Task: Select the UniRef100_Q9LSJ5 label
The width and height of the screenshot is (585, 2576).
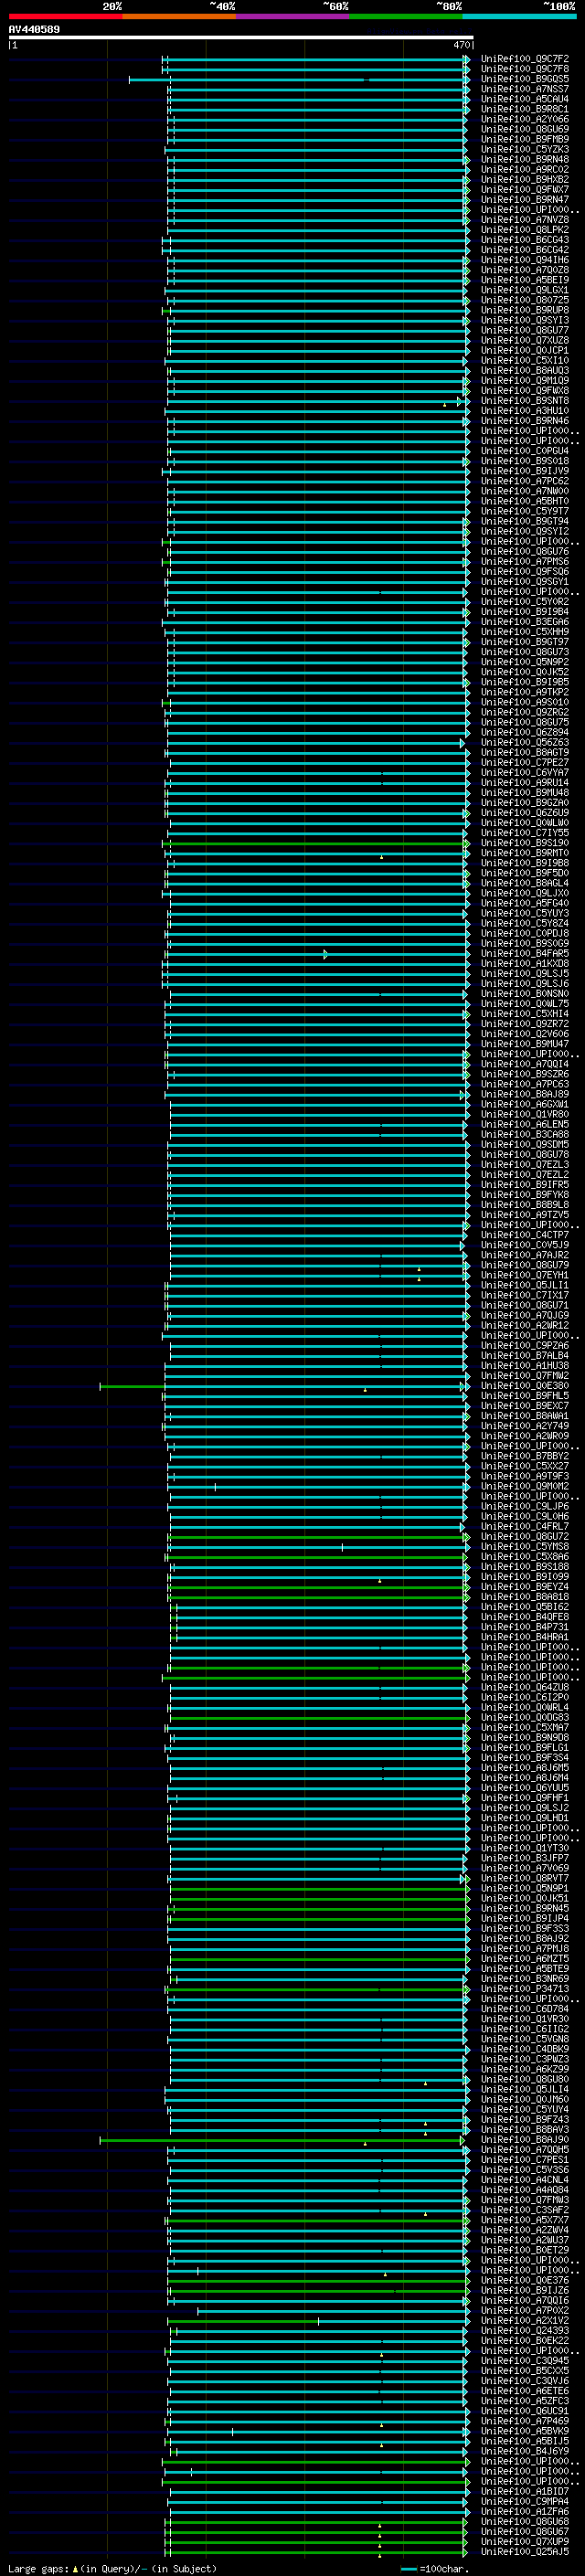Action: [525, 974]
